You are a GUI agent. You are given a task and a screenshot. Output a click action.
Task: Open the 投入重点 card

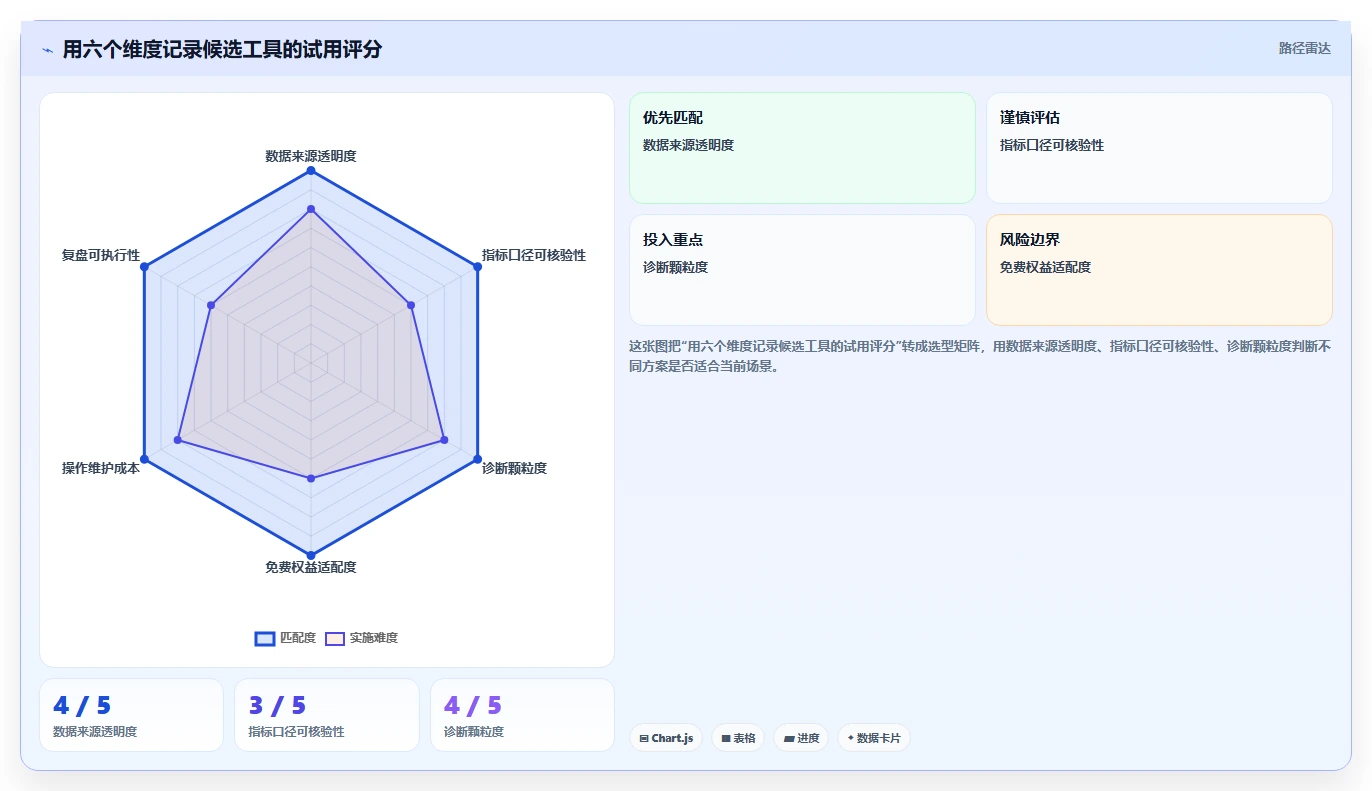(x=802, y=270)
